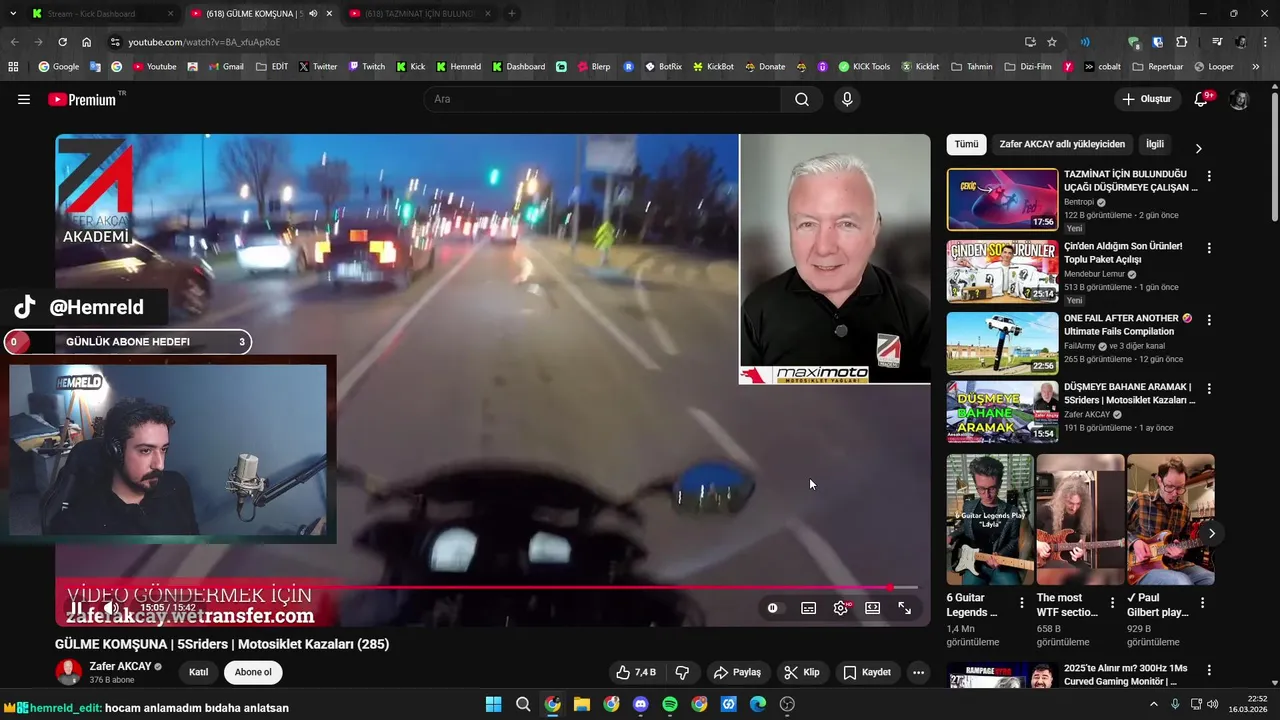Save the video with Kaydet
The width and height of the screenshot is (1280, 720).
click(x=867, y=672)
